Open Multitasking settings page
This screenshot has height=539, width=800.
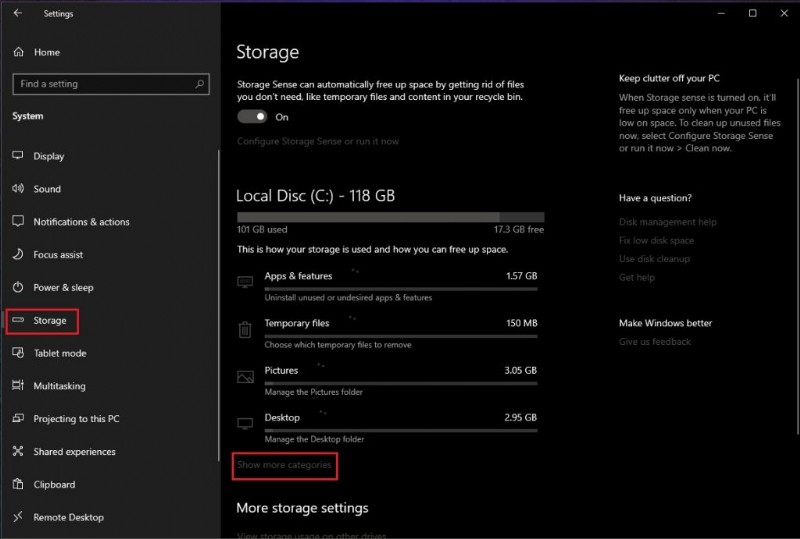59,386
